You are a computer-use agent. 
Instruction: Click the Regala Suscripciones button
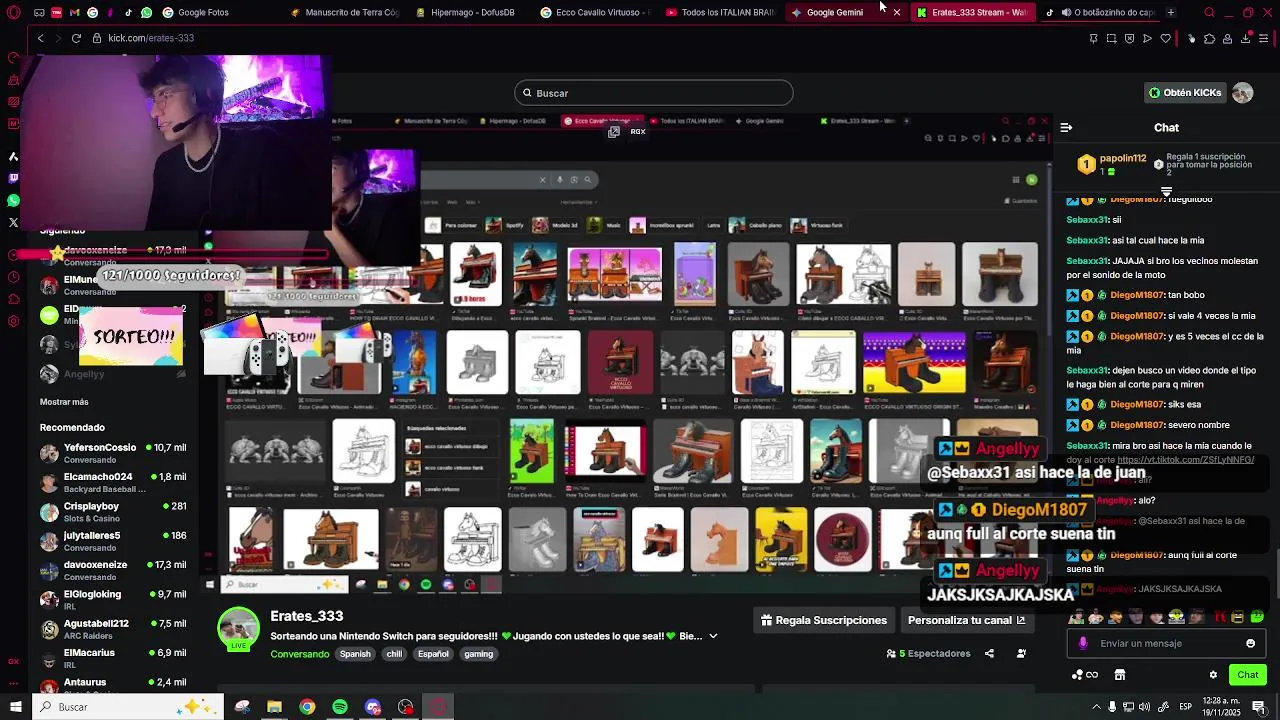824,620
